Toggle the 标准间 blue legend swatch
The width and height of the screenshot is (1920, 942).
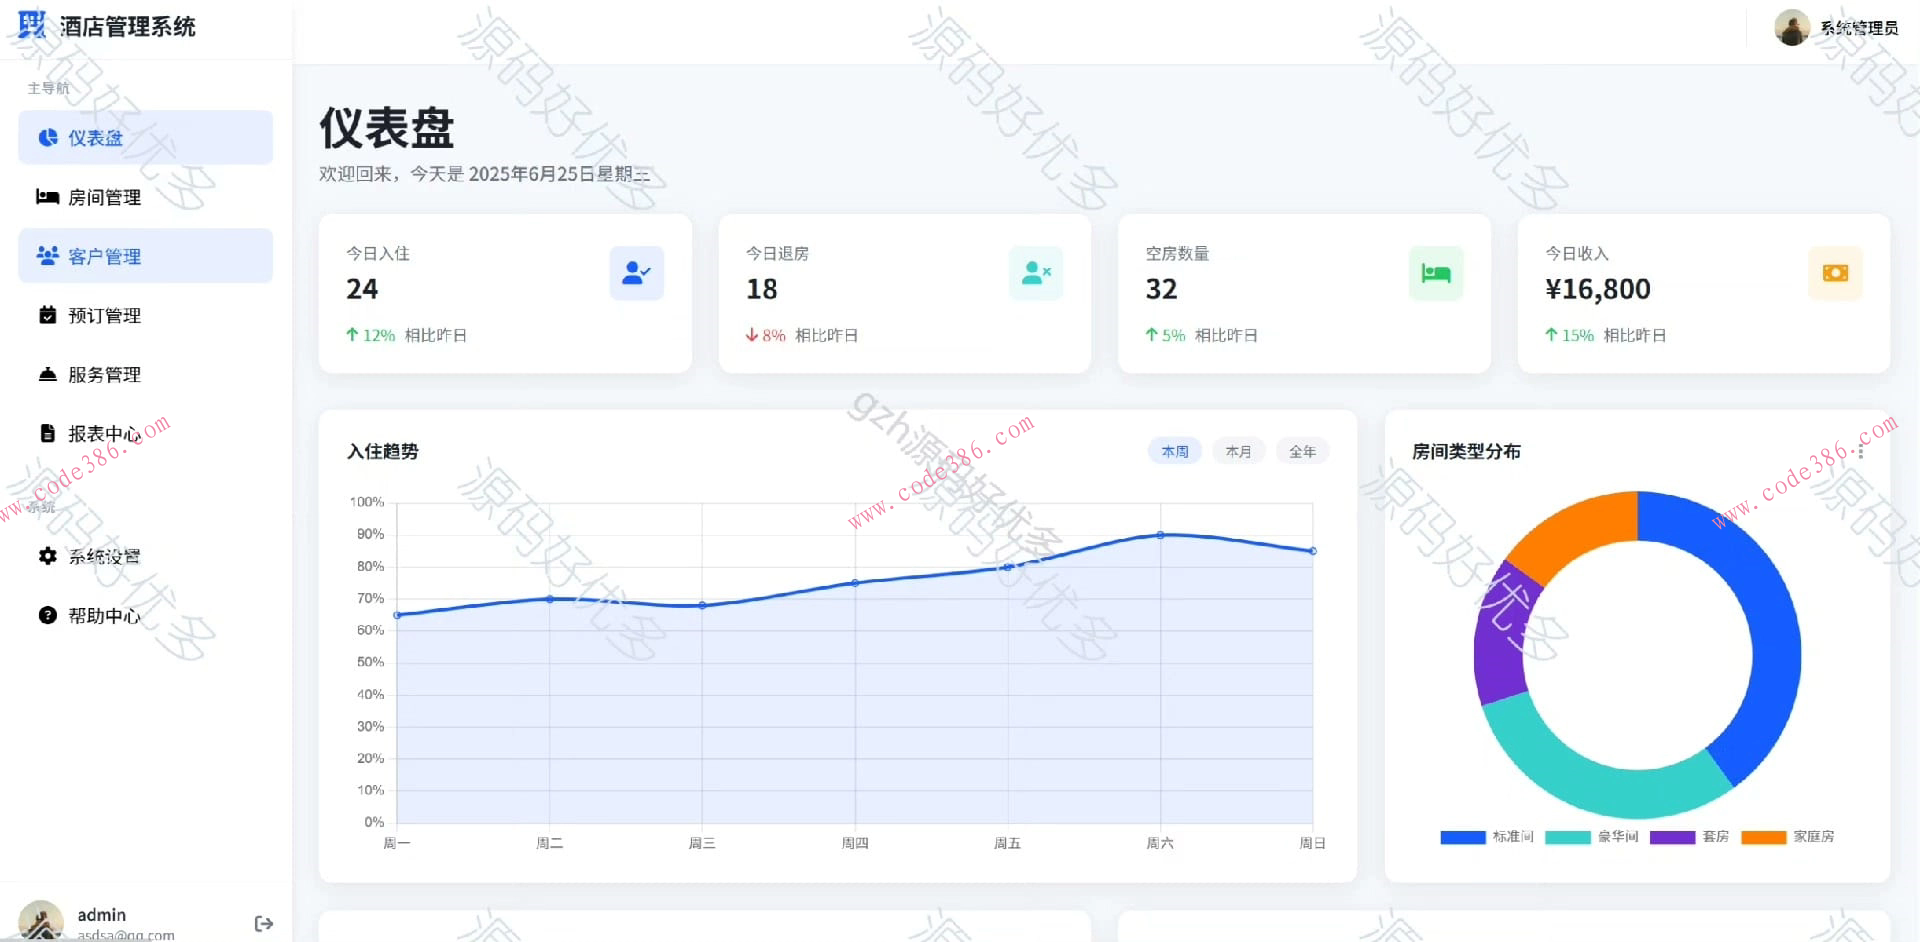click(x=1462, y=837)
